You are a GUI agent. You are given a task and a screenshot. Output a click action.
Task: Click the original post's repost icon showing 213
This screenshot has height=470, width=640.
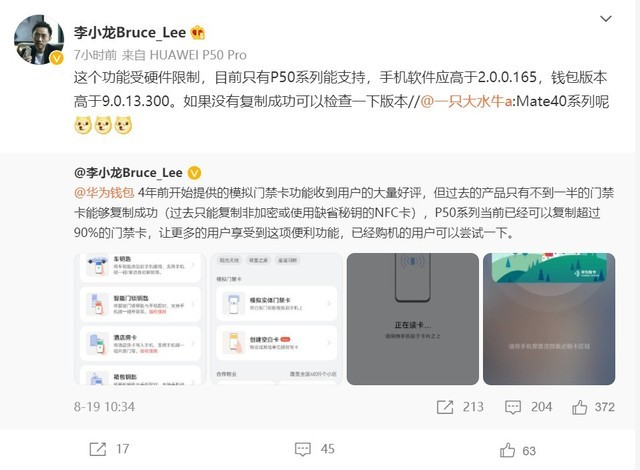445,407
